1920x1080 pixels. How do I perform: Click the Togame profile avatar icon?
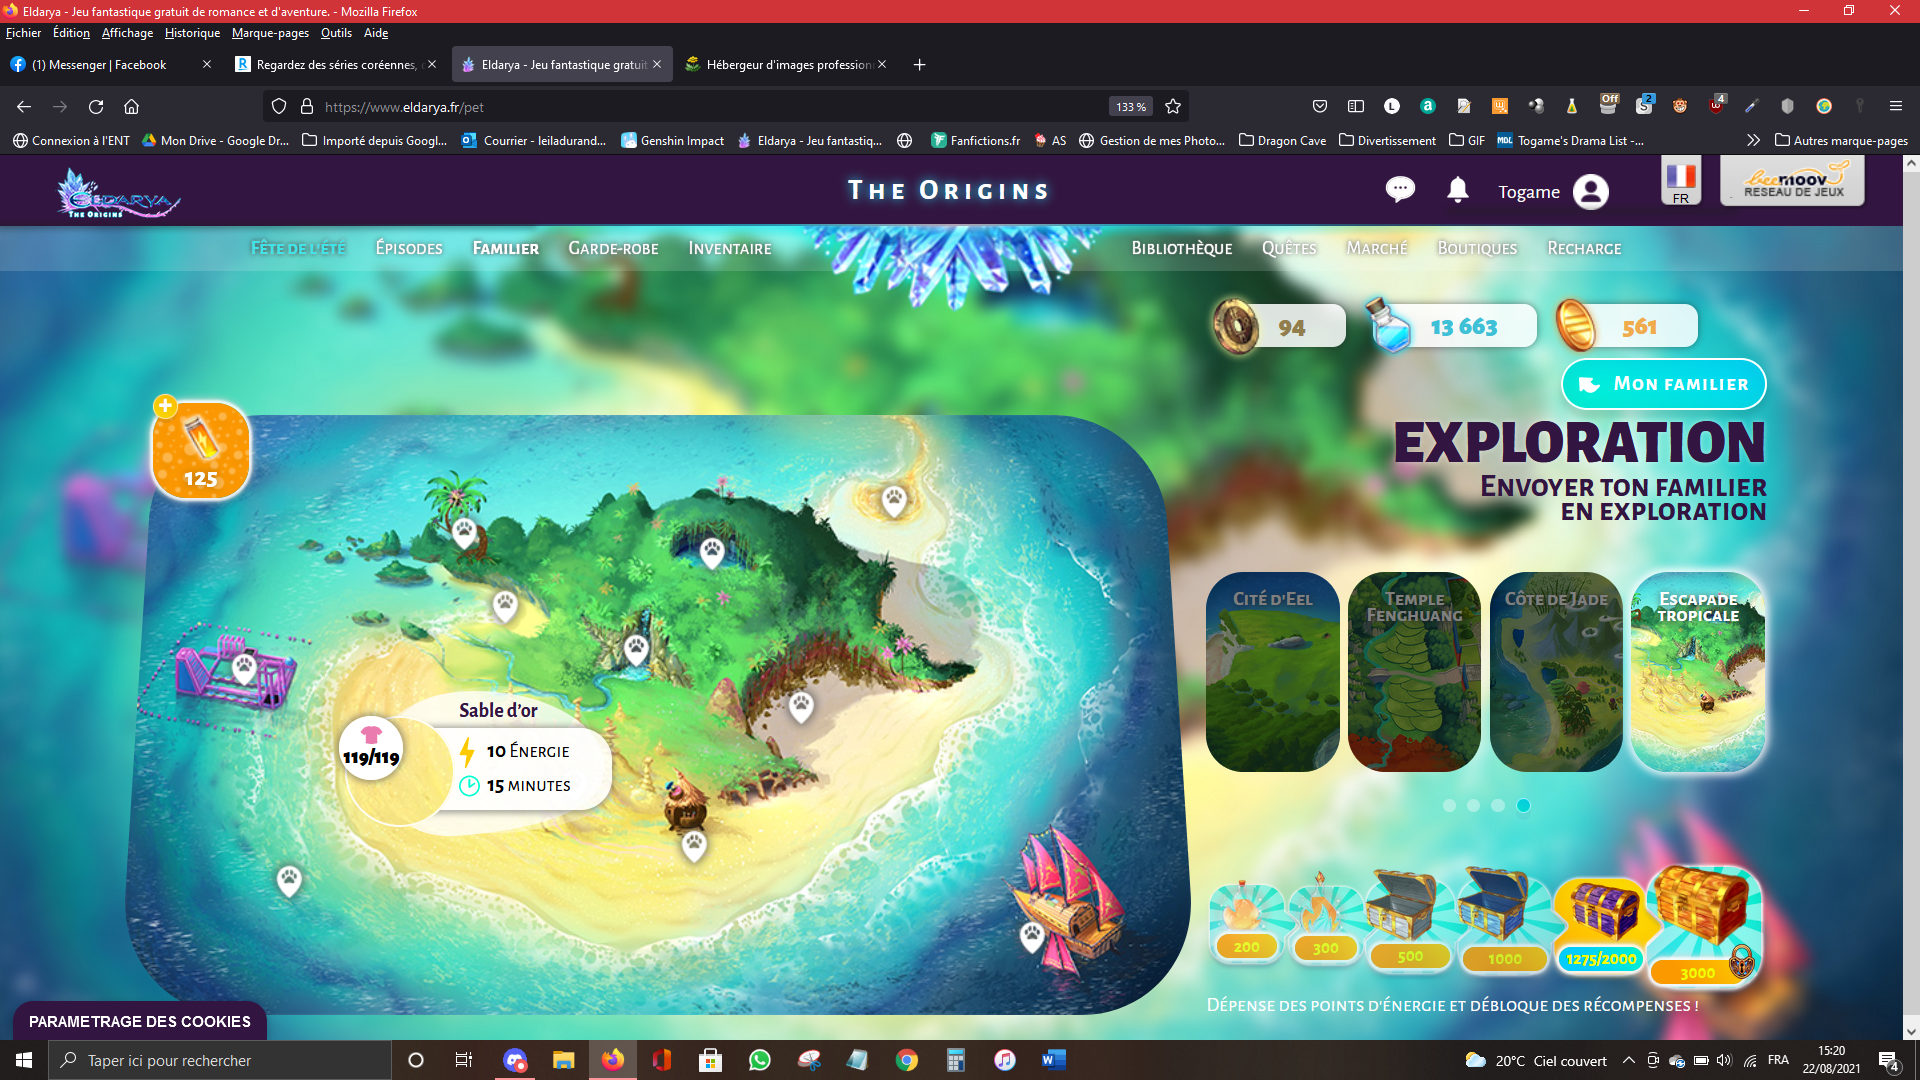1590,192
